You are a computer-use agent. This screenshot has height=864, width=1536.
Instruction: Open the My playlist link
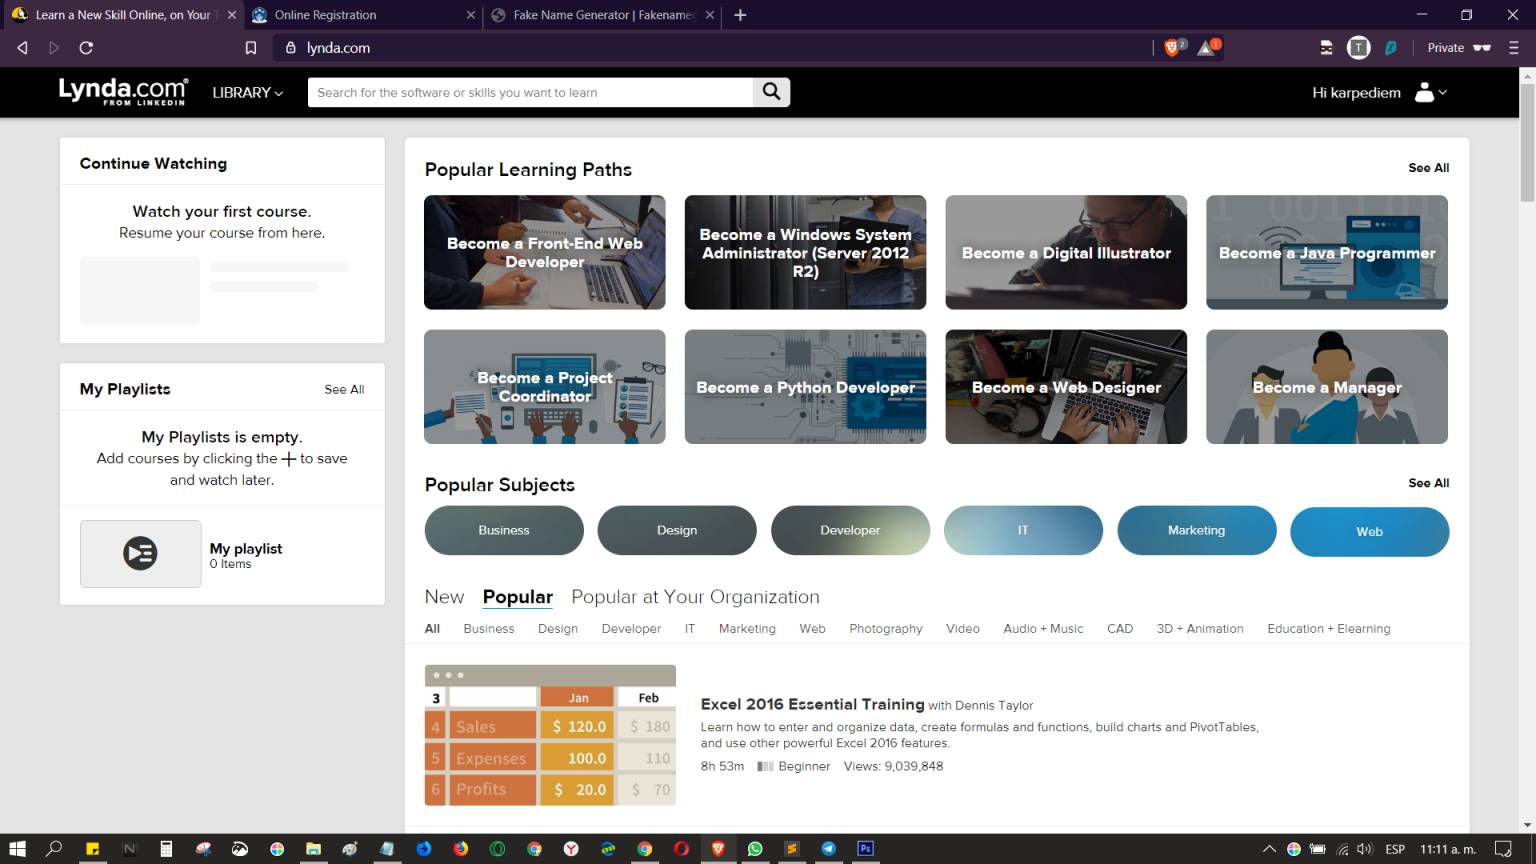point(246,548)
